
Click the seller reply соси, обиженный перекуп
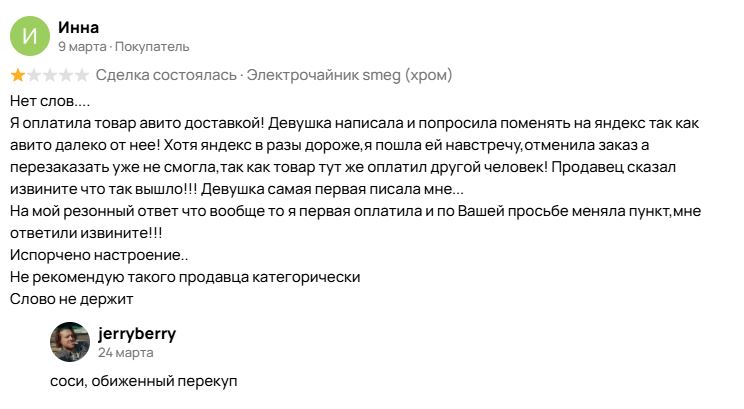pyautogui.click(x=143, y=381)
